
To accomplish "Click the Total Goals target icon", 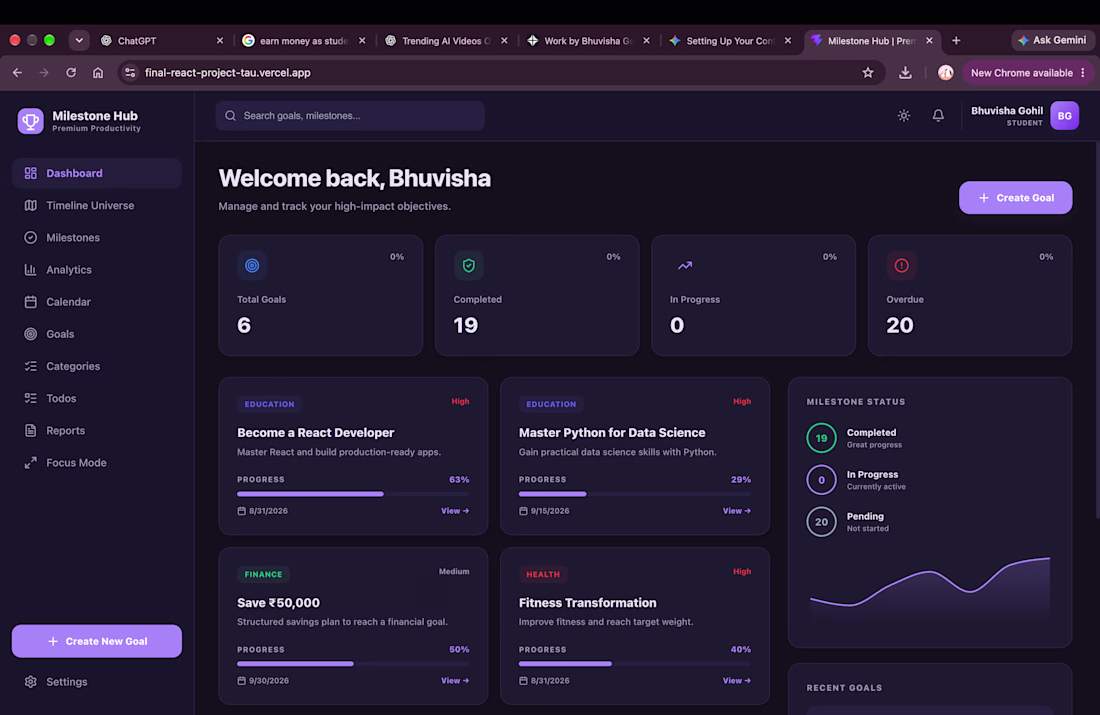I will pos(252,265).
